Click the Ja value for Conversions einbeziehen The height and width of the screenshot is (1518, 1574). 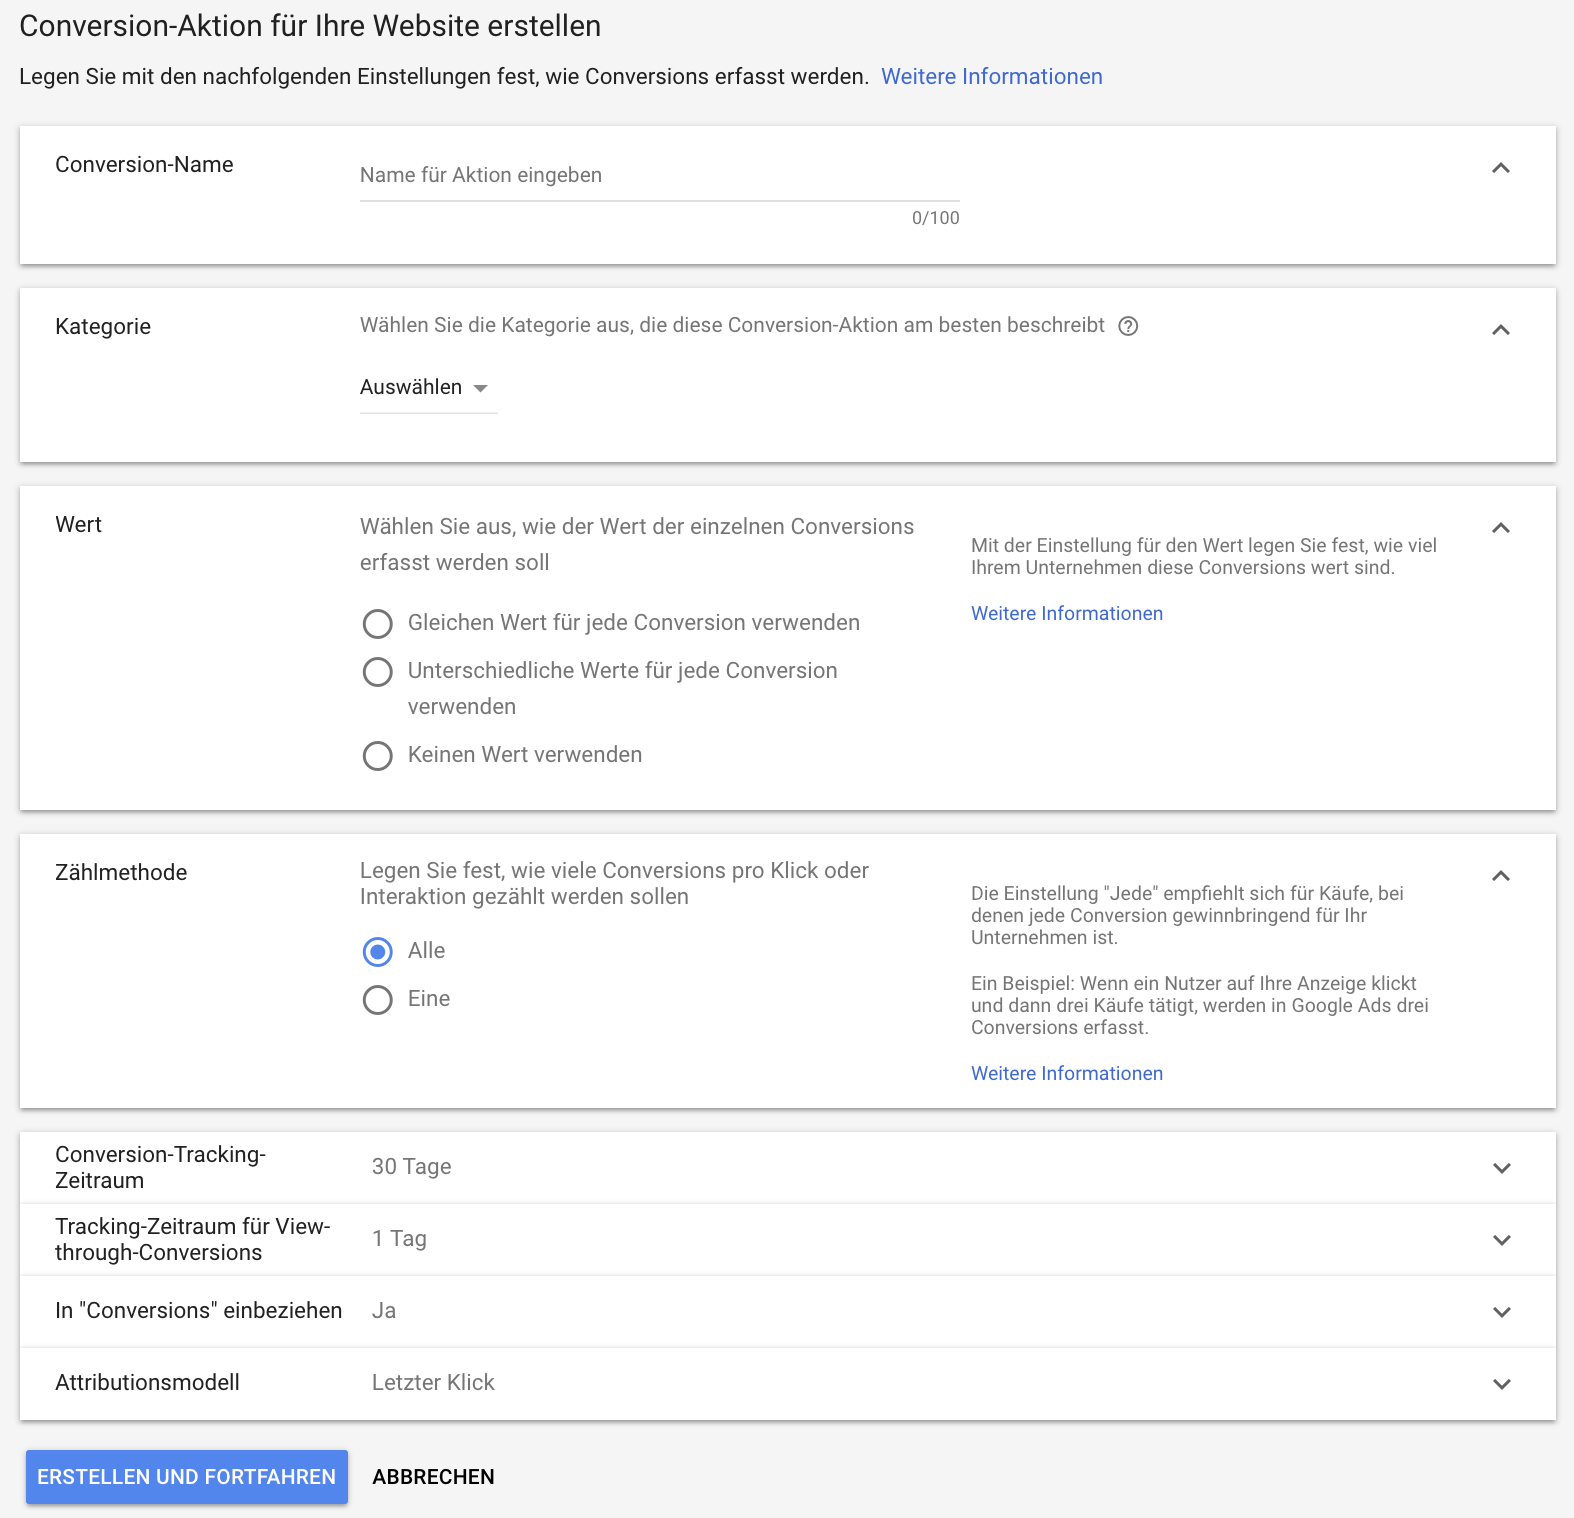384,1311
